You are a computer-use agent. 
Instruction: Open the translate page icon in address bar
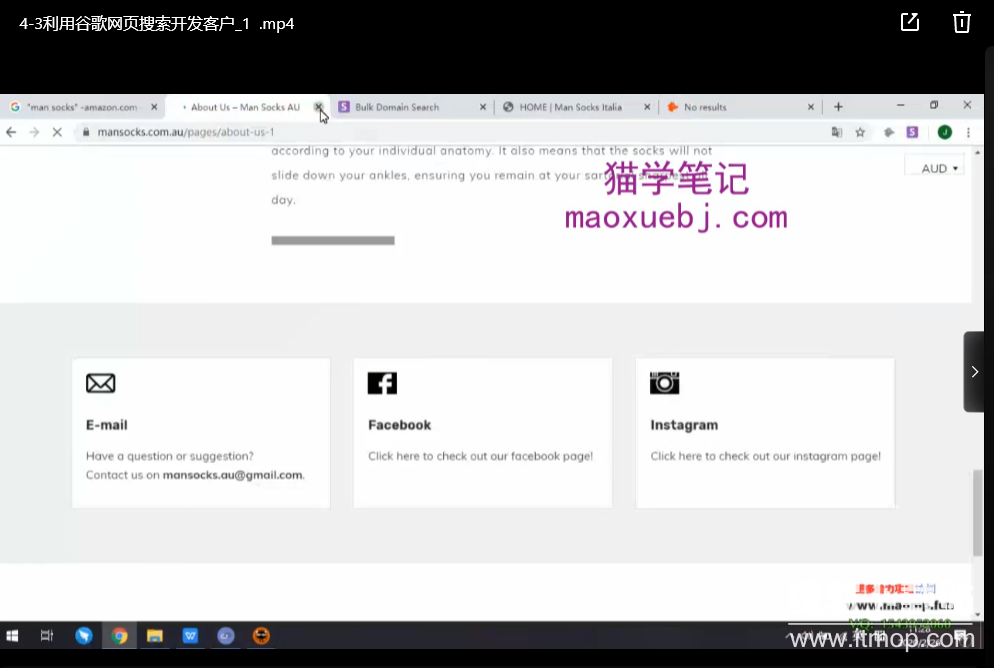pos(837,132)
